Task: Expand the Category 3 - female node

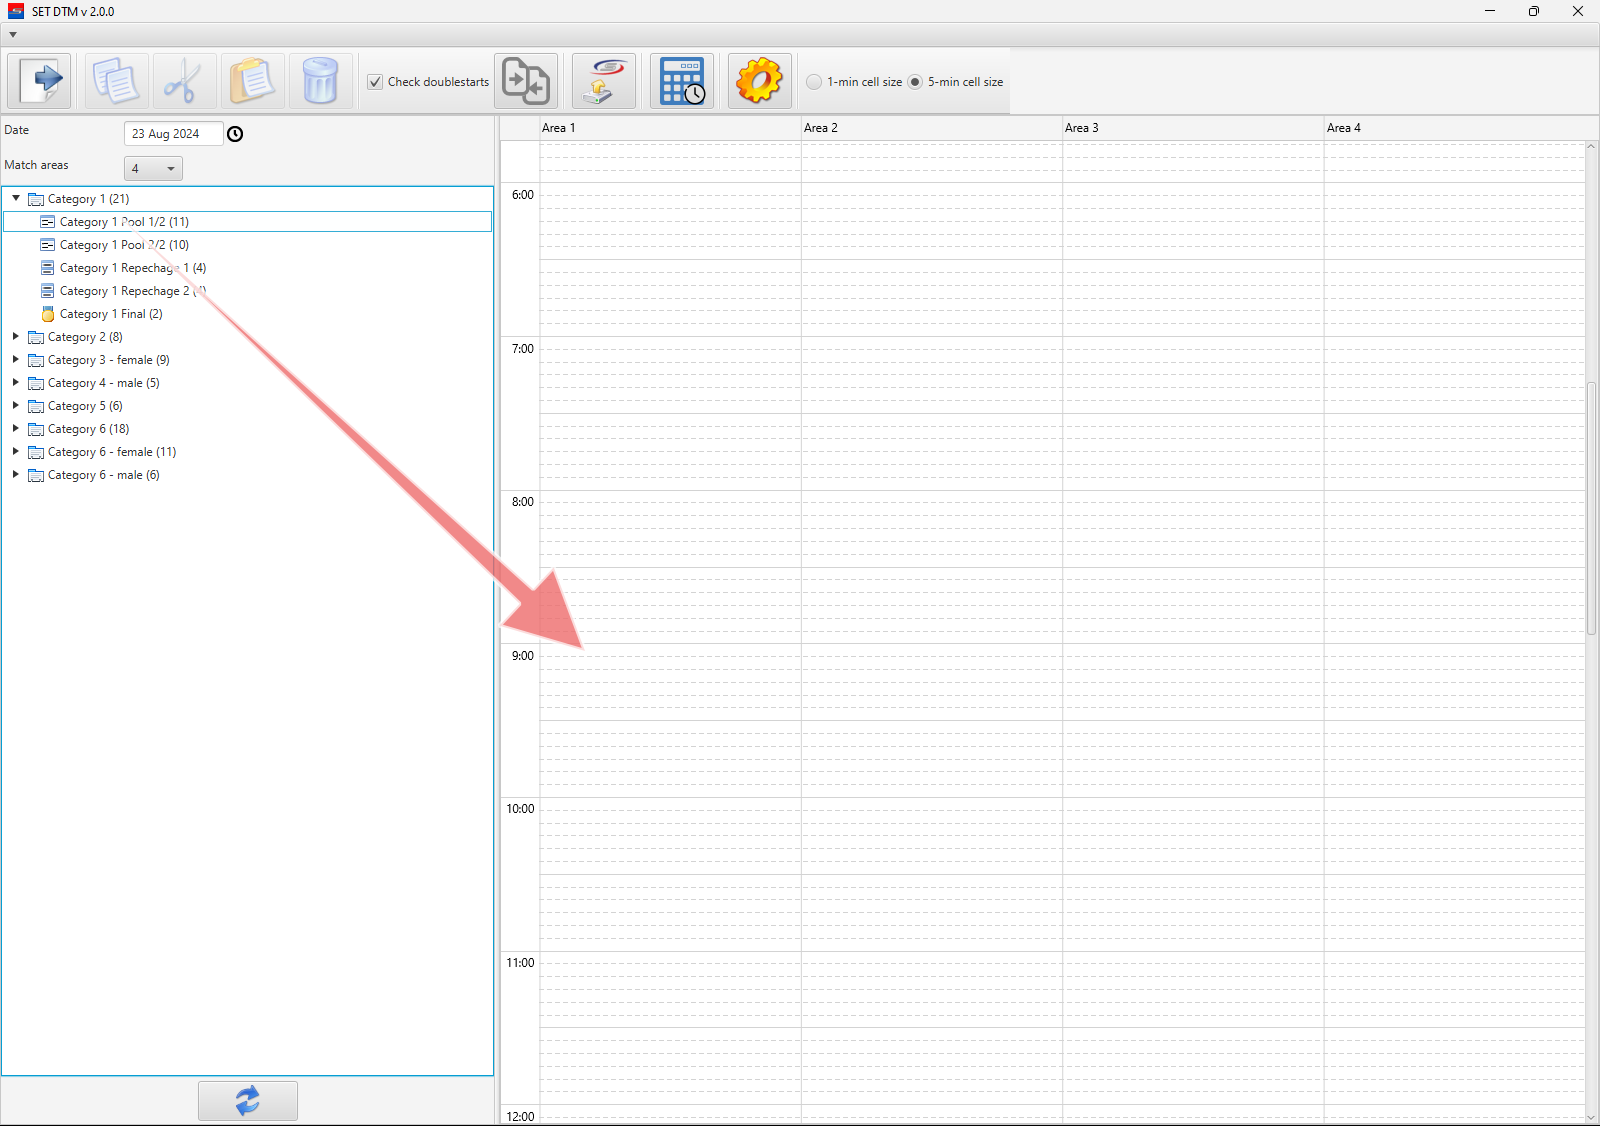Action: (x=16, y=359)
